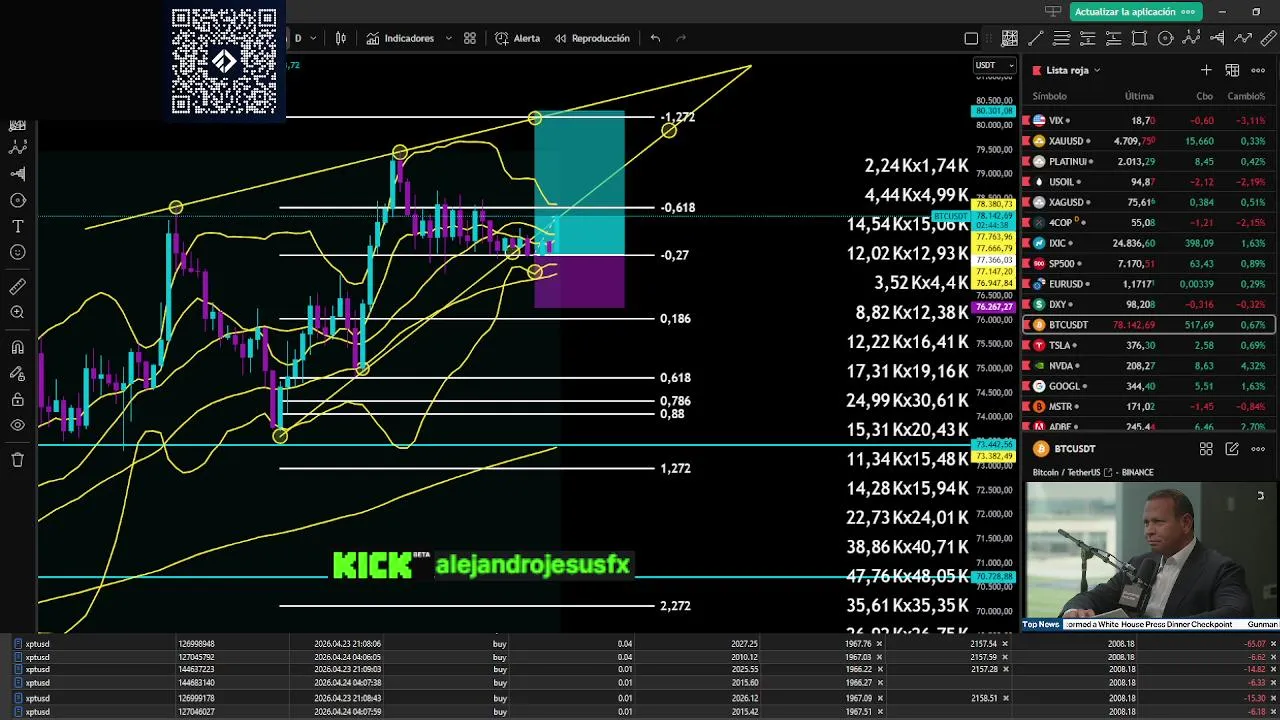Click Actualizar la aplicación button
1280x720 pixels.
[1134, 12]
